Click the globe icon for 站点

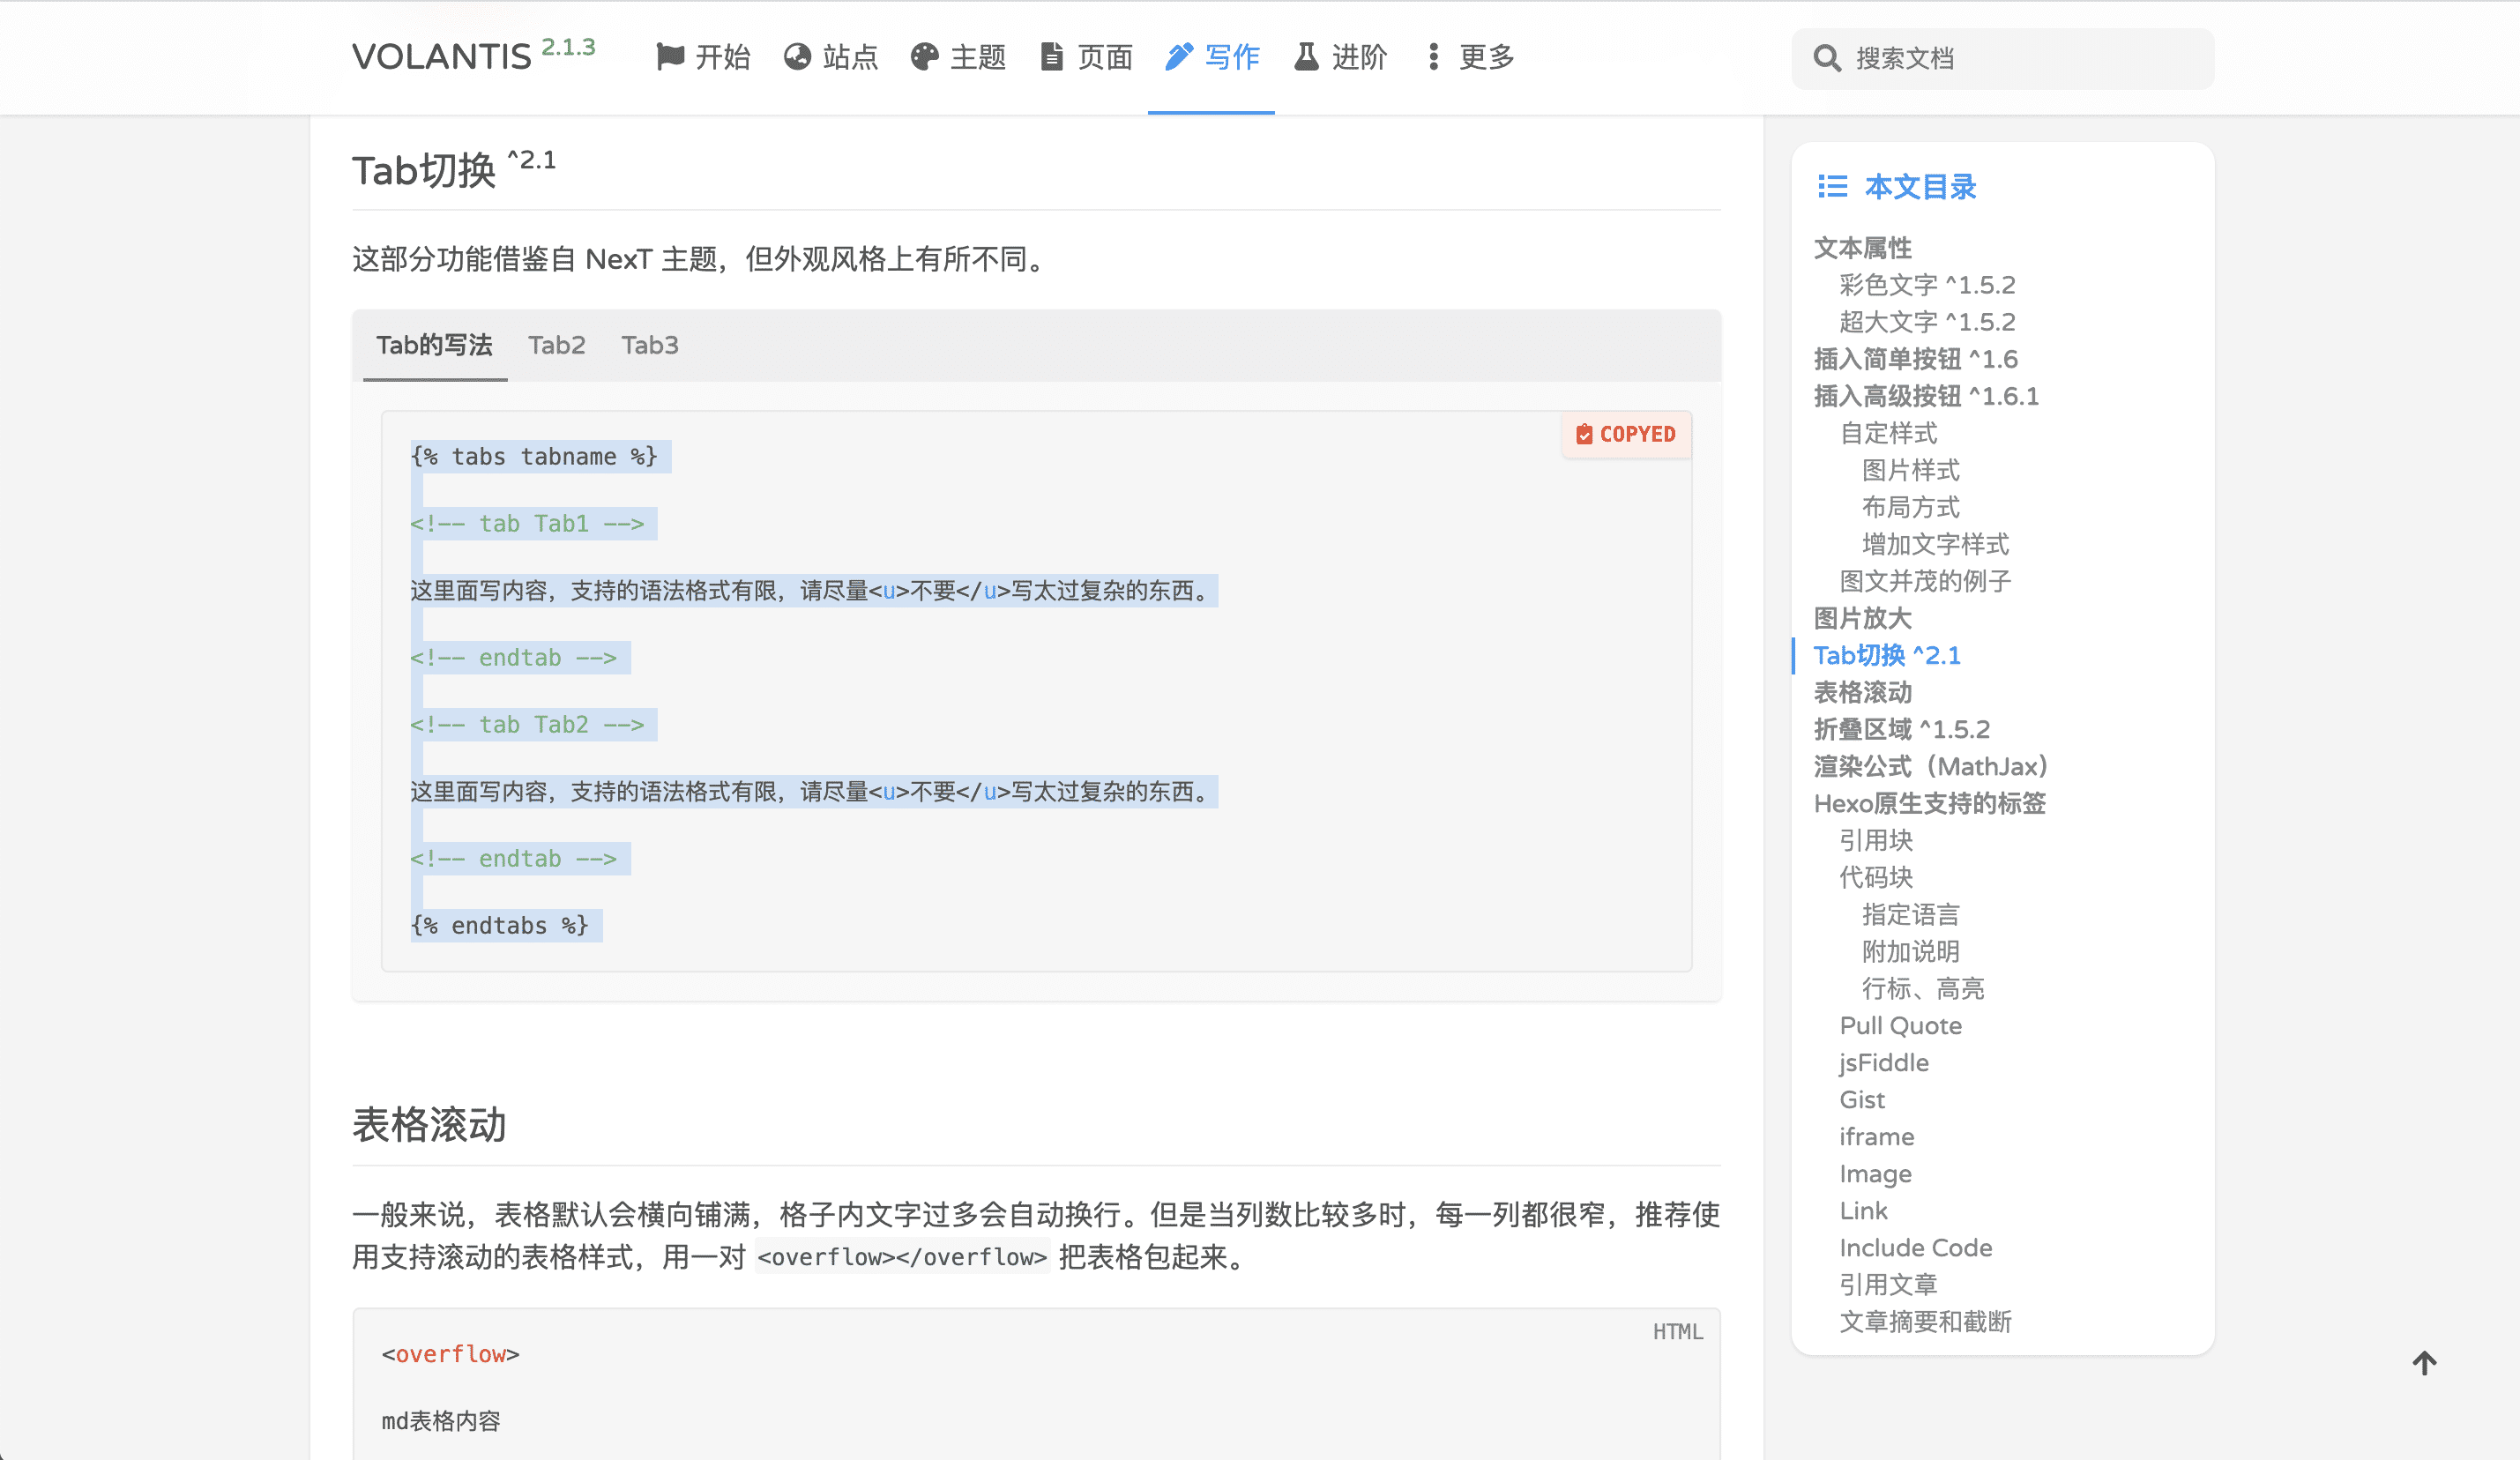coord(797,57)
